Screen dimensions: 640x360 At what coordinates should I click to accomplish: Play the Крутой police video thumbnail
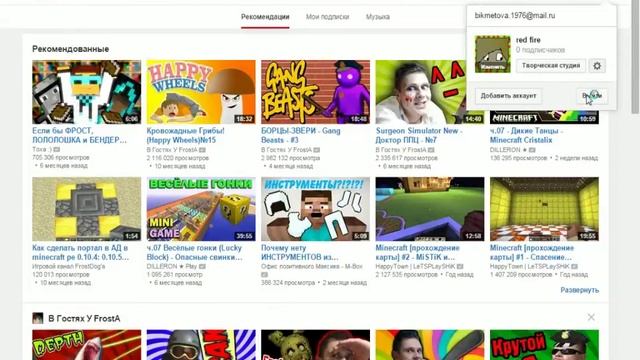(x=544, y=345)
